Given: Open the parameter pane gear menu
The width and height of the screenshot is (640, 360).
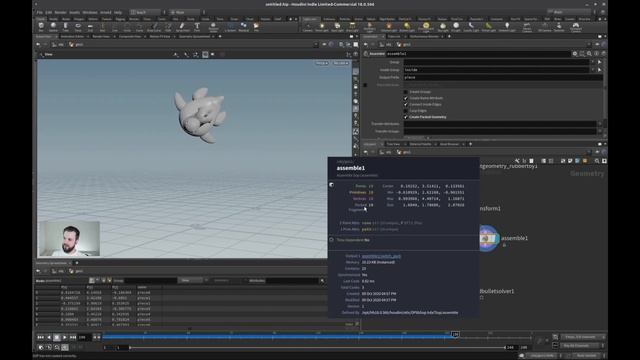Looking at the screenshot, I should point(575,53).
